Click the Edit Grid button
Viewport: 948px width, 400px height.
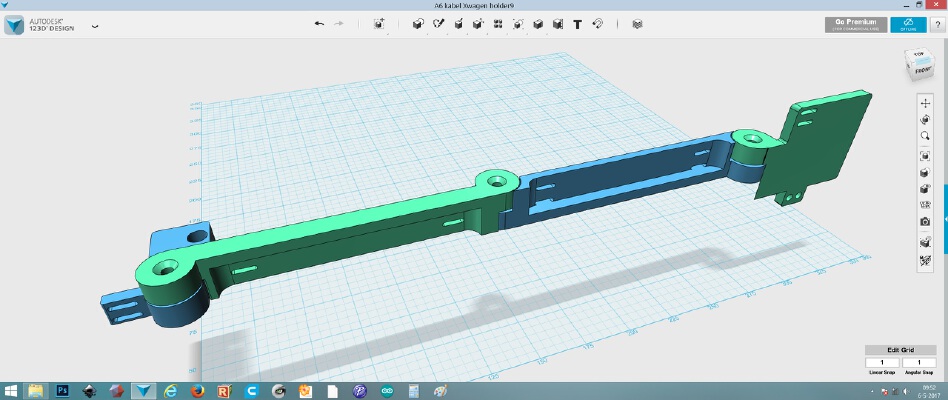point(901,350)
